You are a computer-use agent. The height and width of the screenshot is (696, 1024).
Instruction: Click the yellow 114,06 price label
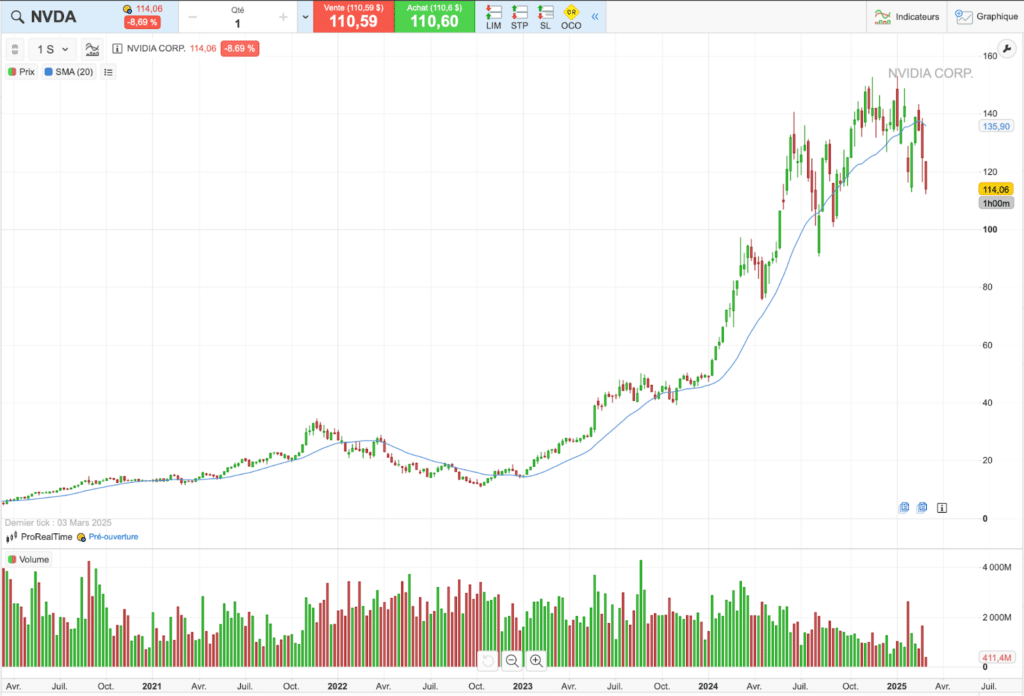[996, 189]
